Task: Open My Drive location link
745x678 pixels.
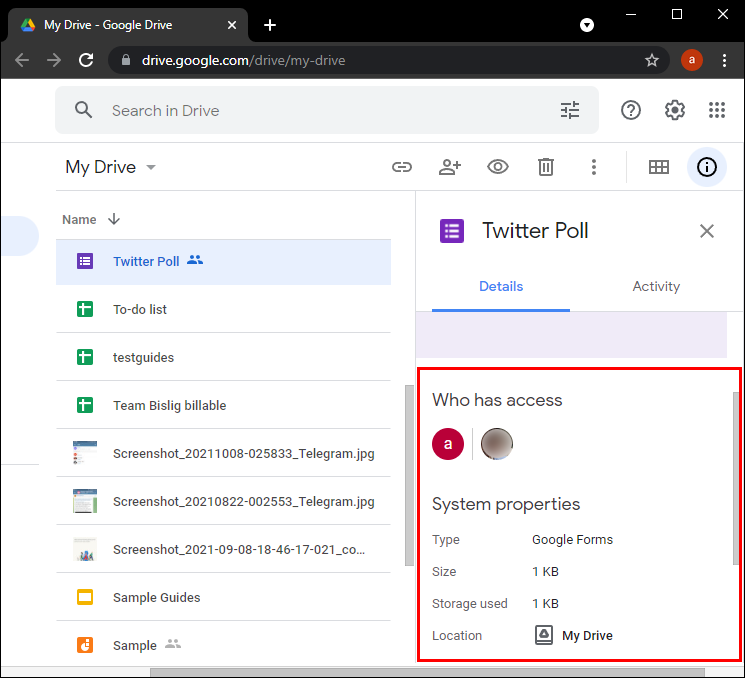Action: [574, 635]
